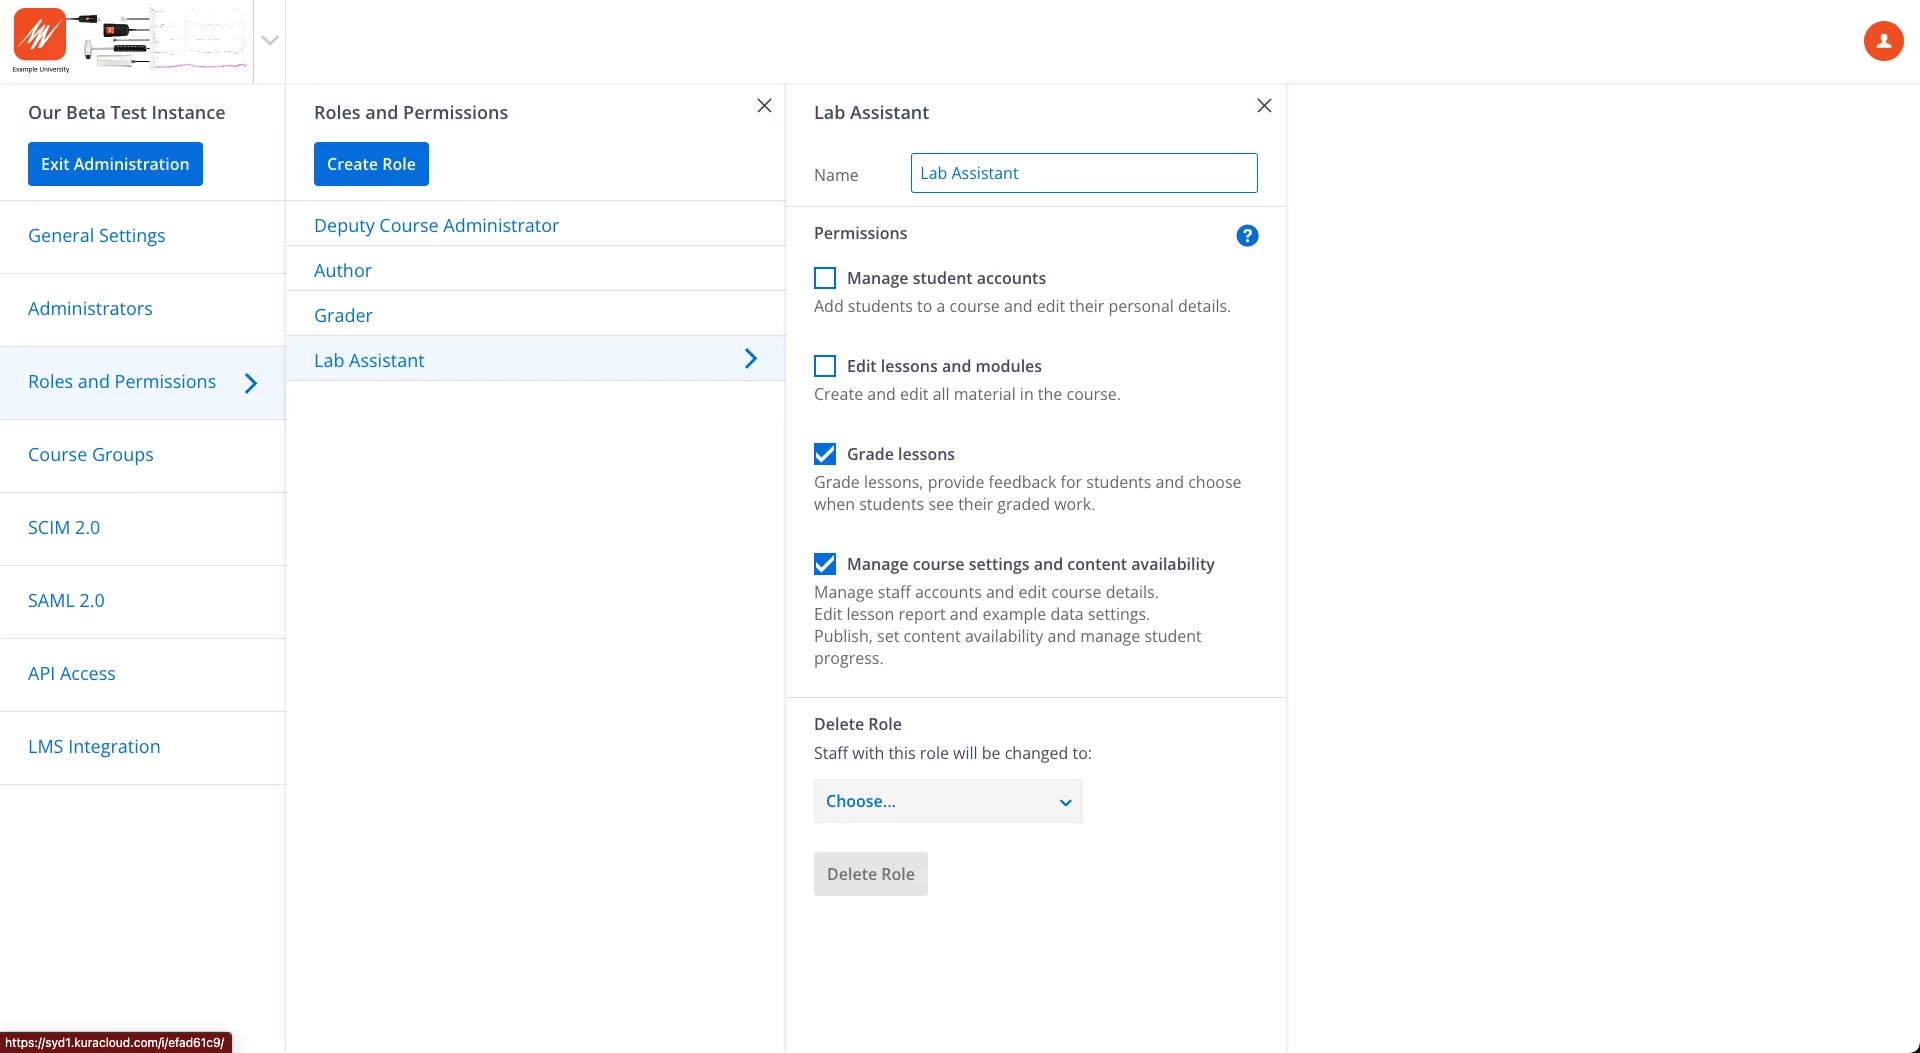
Task: Click the role Name input field
Action: click(1084, 173)
